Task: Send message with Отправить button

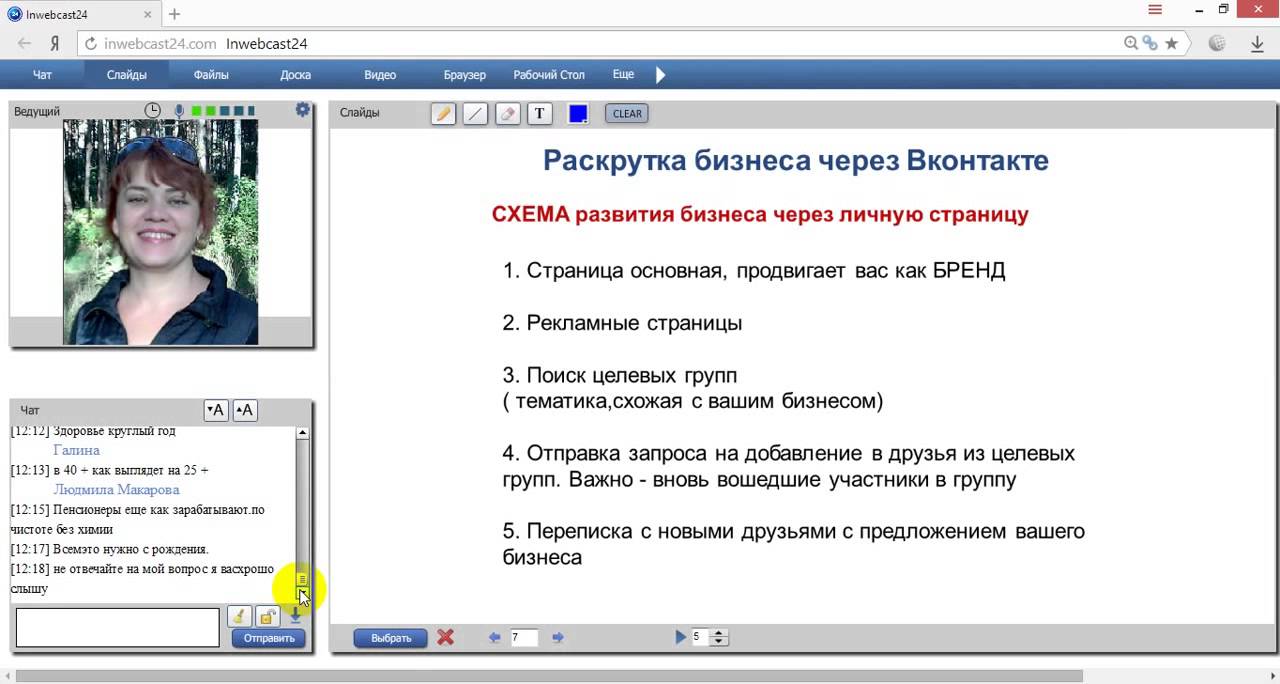Action: click(269, 638)
